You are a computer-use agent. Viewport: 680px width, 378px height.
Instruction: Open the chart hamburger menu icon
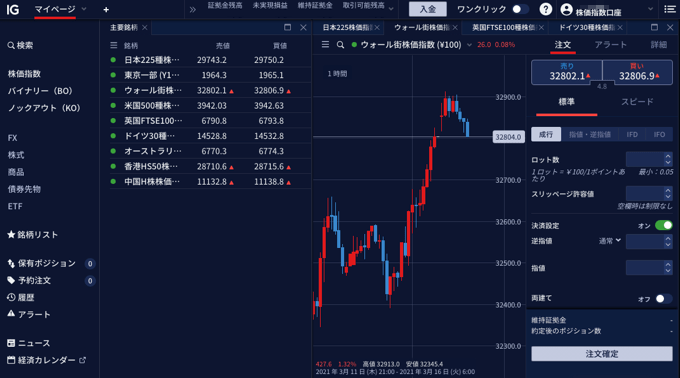click(x=325, y=45)
